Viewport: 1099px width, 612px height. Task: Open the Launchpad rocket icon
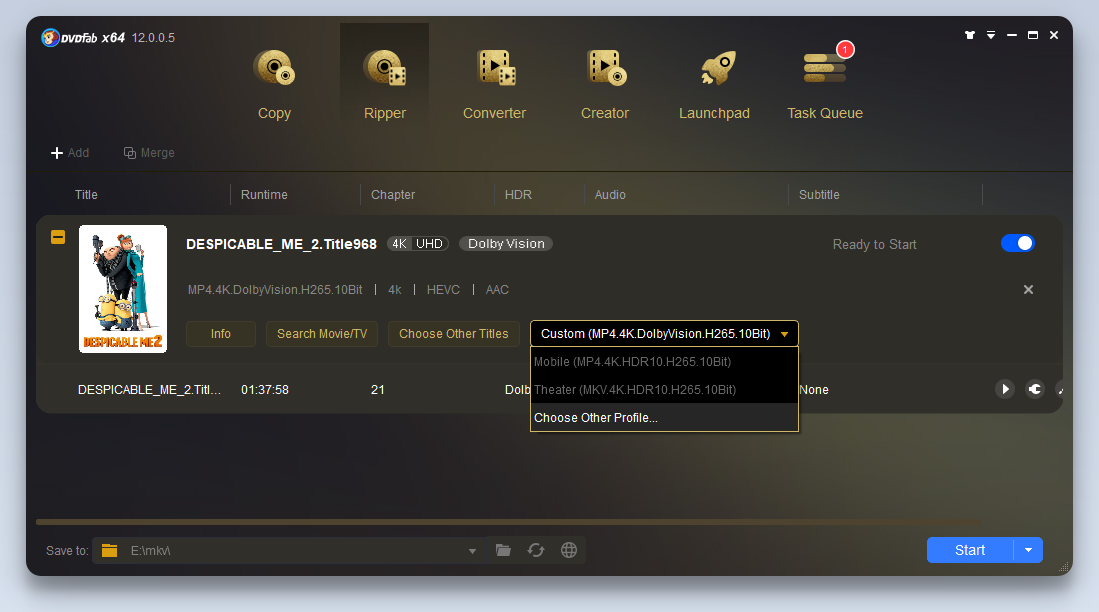click(x=714, y=70)
